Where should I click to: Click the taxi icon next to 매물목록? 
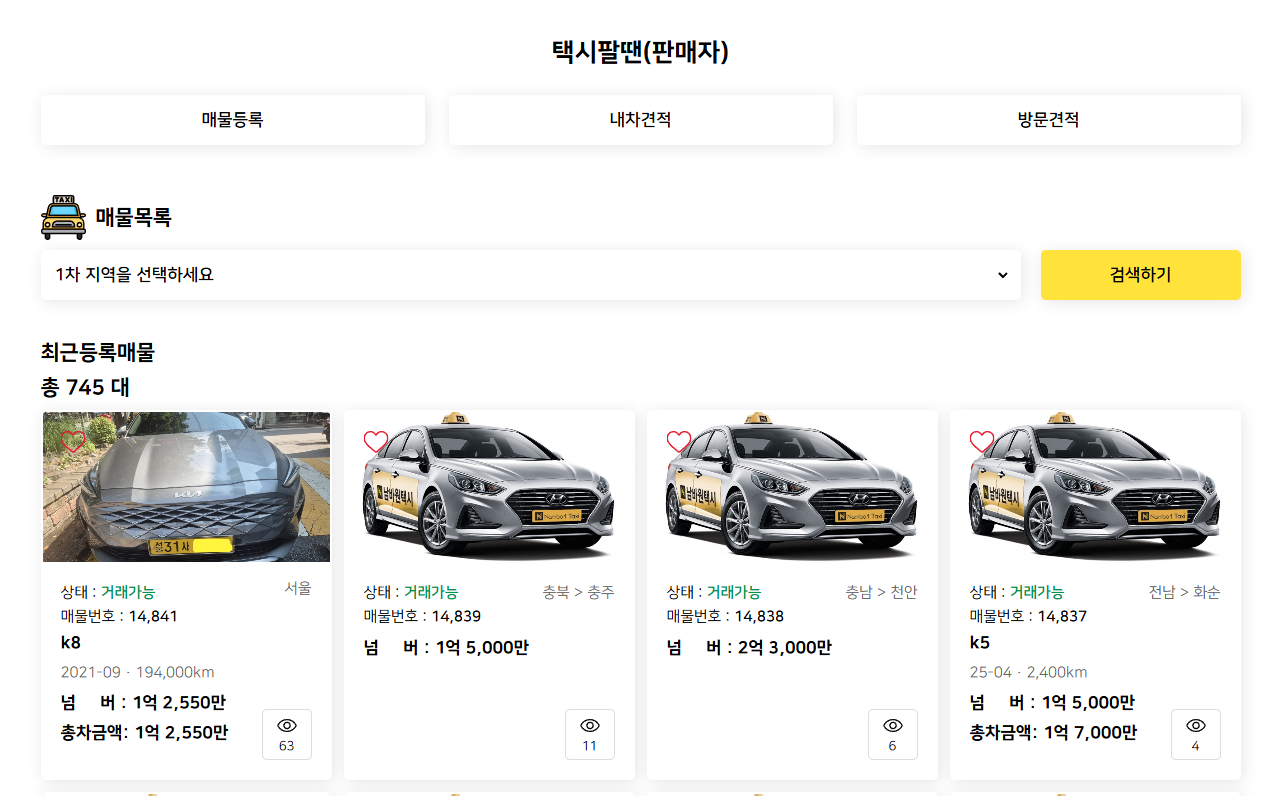62,216
